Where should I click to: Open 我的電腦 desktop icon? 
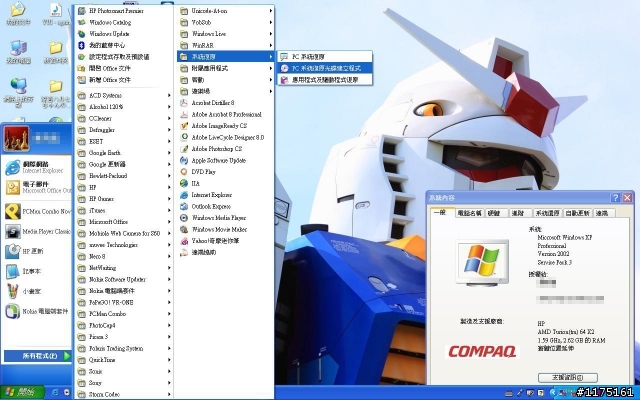pyautogui.click(x=18, y=52)
